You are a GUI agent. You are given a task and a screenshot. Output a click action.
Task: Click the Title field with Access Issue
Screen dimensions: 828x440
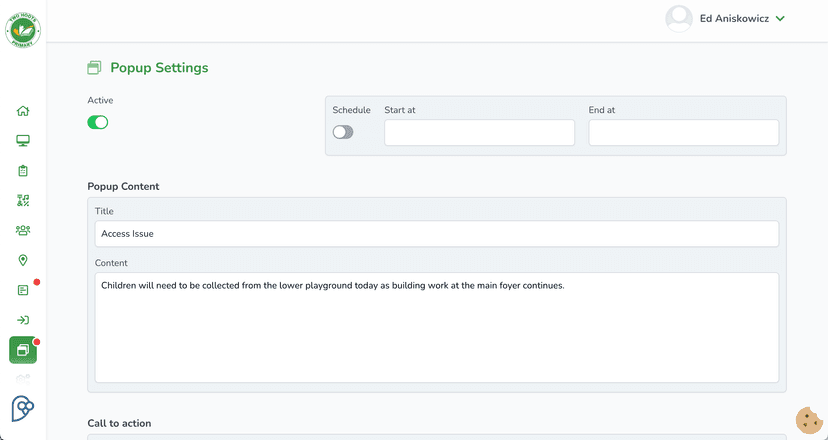(x=437, y=233)
